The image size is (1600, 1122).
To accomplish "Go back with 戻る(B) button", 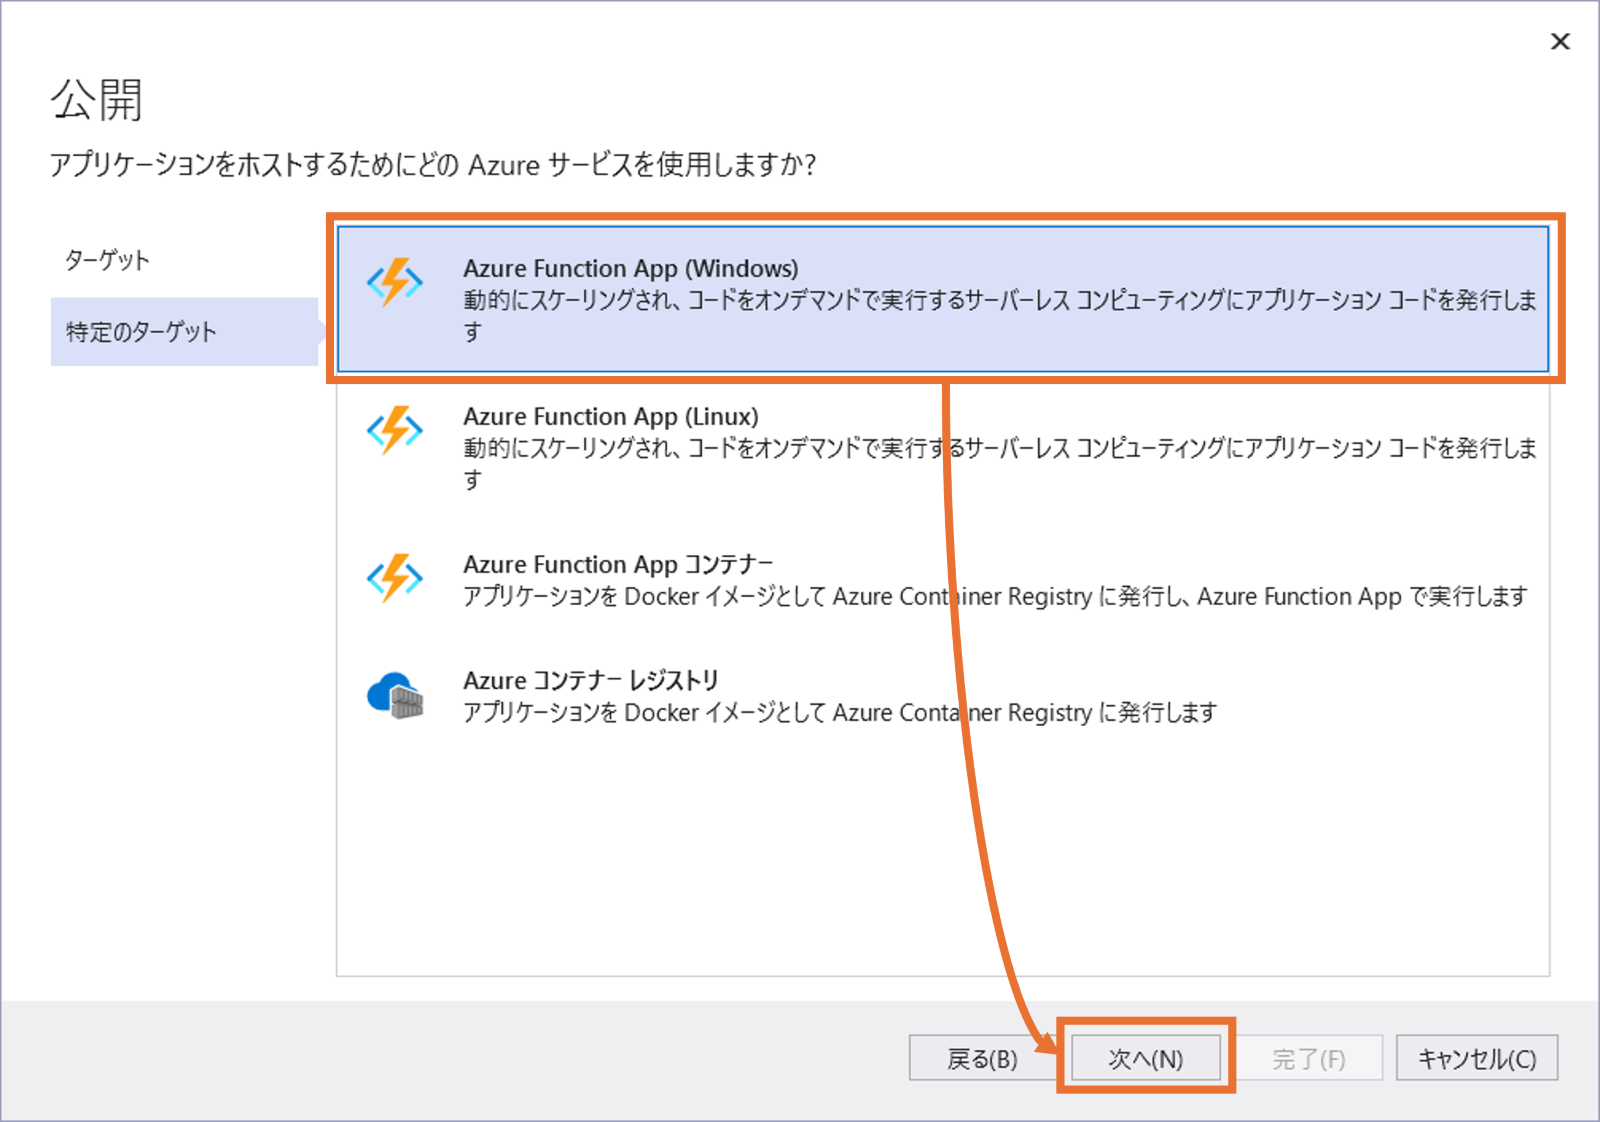I will click(982, 1058).
